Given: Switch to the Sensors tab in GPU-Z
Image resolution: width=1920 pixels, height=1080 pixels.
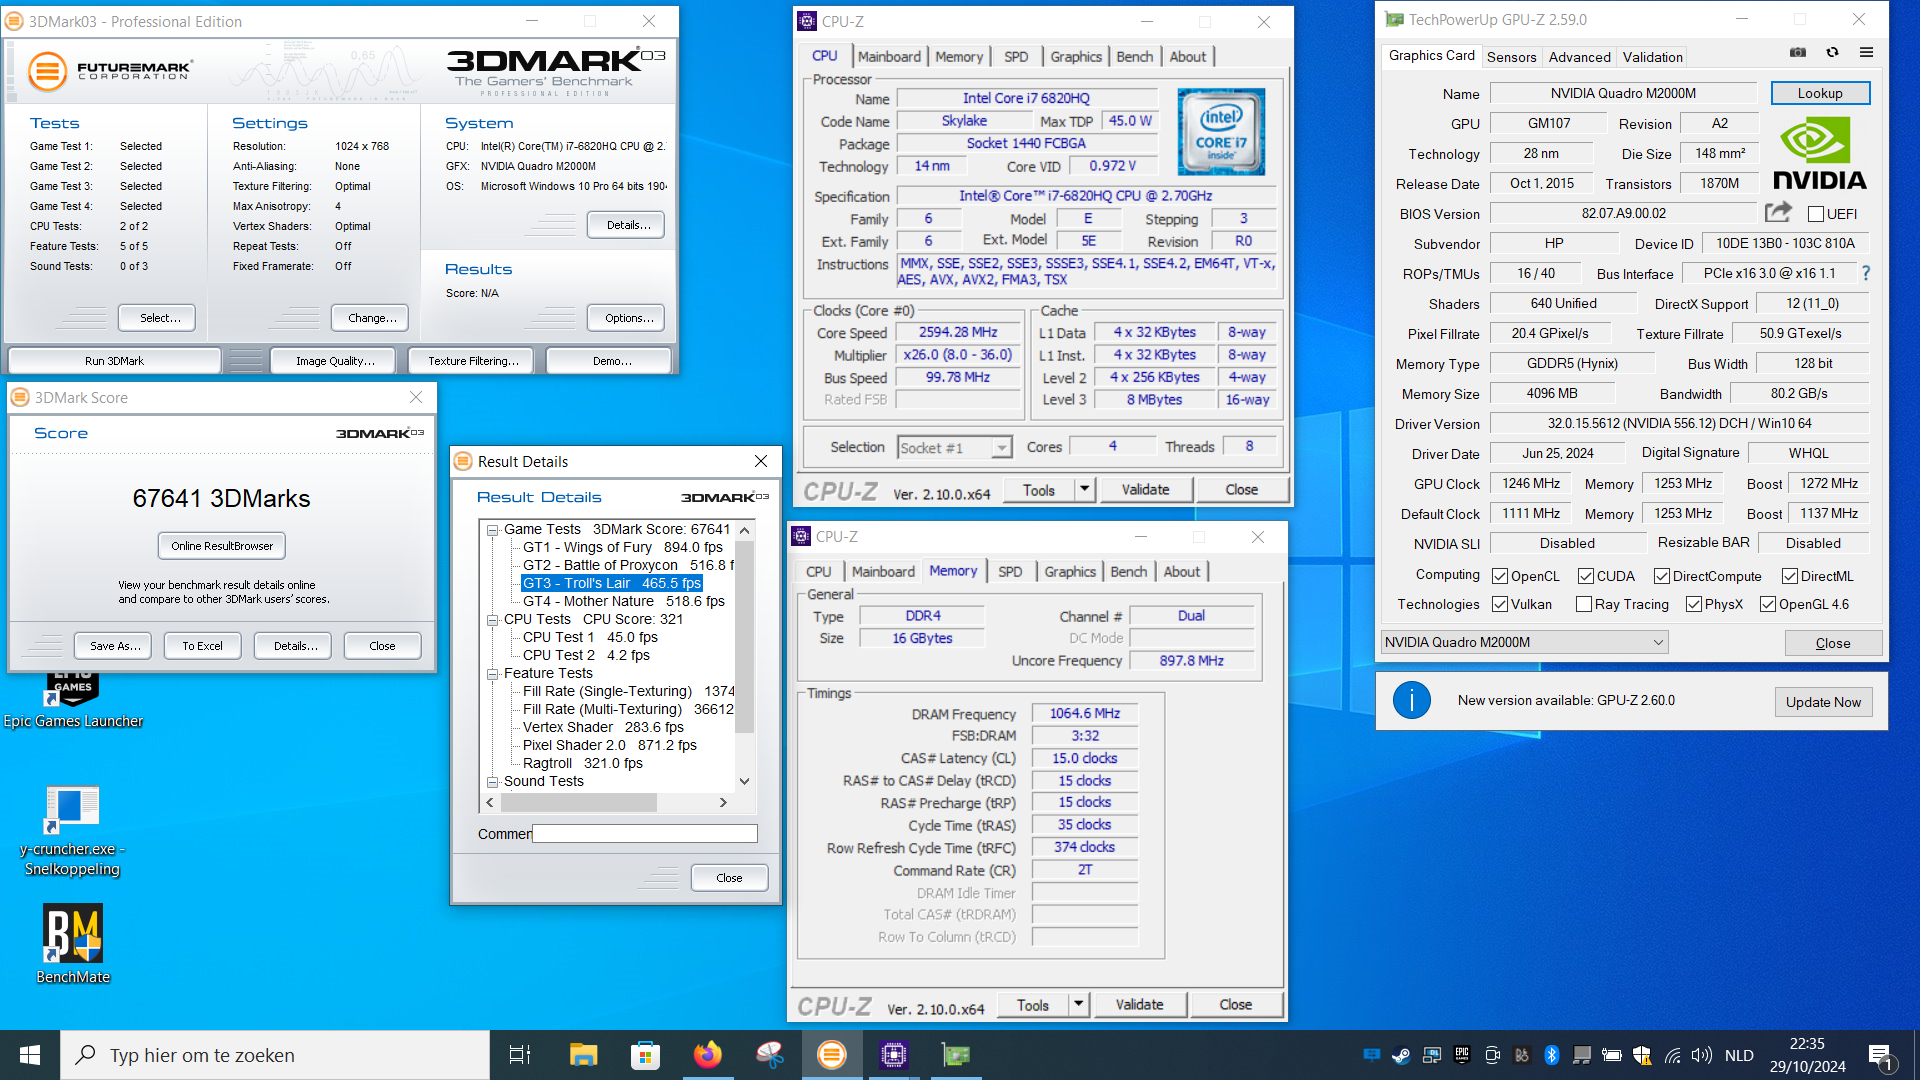Looking at the screenshot, I should click(x=1511, y=57).
